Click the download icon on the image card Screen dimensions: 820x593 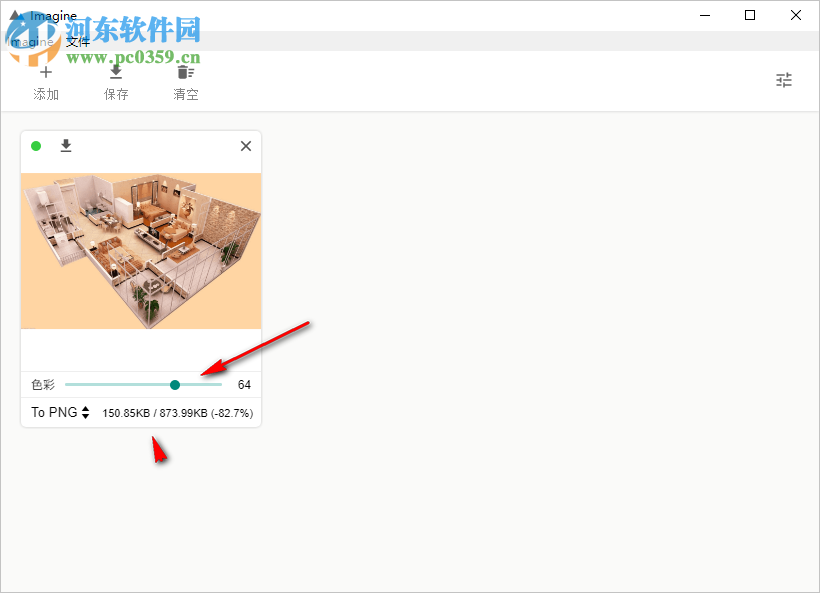click(66, 145)
